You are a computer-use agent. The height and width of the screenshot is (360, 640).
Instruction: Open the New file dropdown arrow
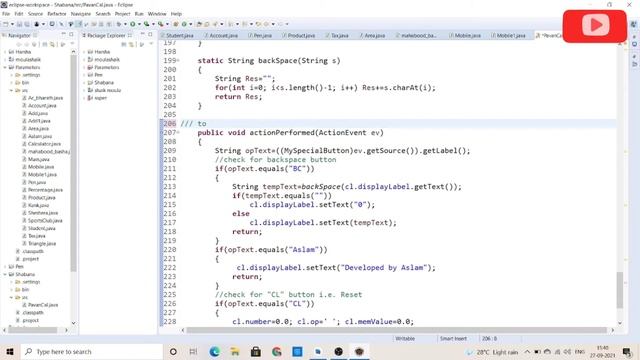(12, 24)
